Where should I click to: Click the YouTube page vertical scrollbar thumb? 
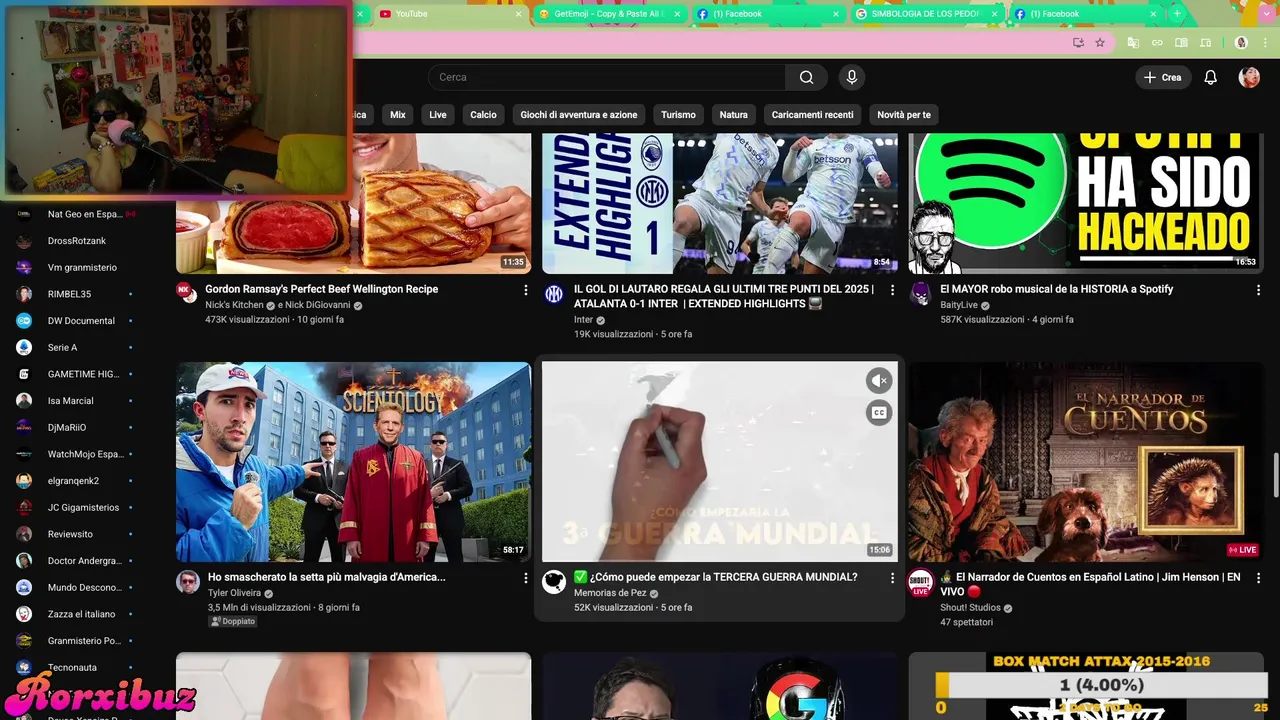[x=1275, y=473]
